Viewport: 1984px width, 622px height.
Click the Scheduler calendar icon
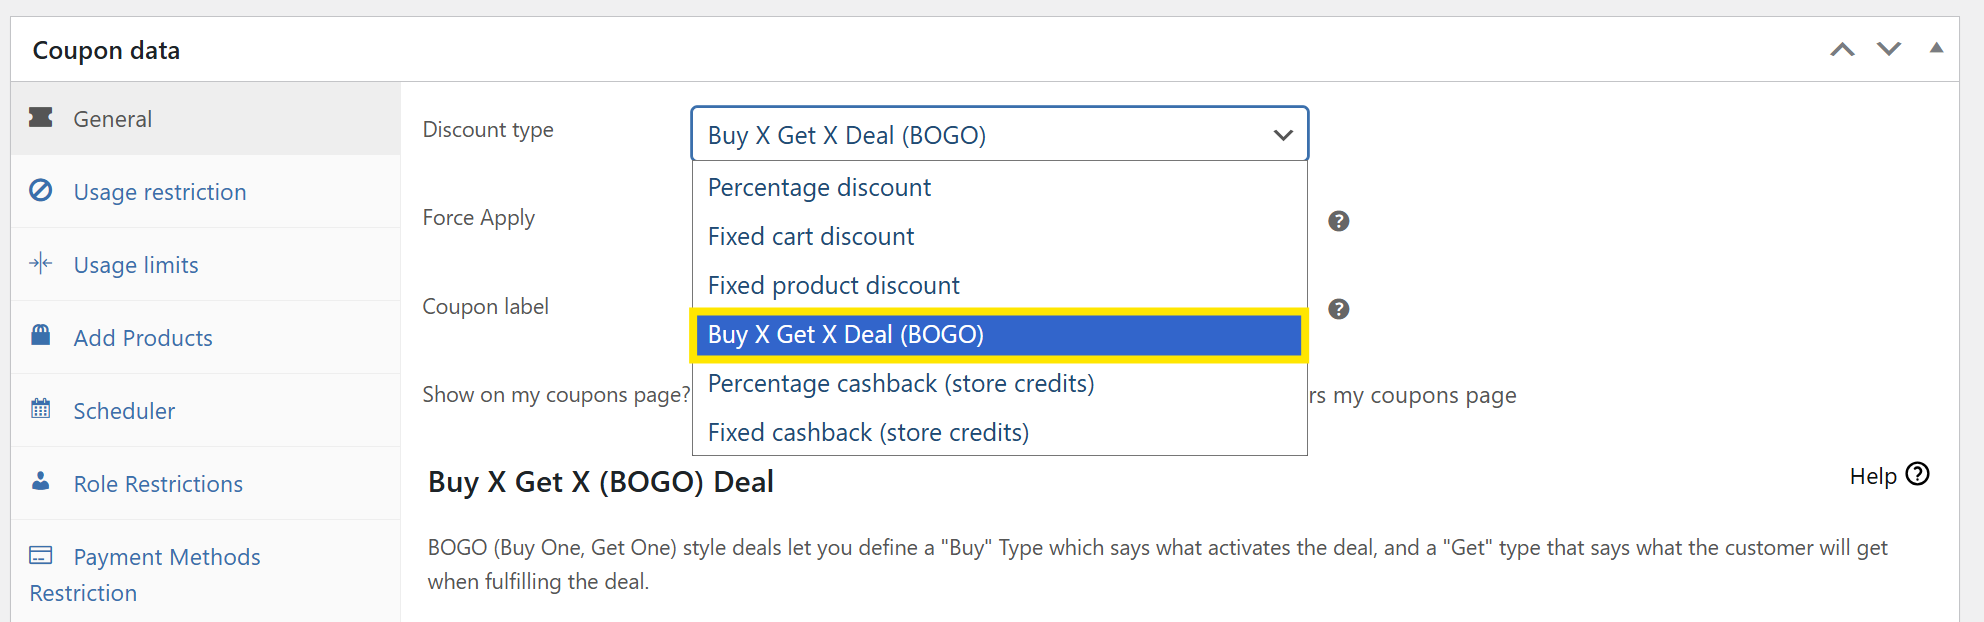[x=41, y=408]
